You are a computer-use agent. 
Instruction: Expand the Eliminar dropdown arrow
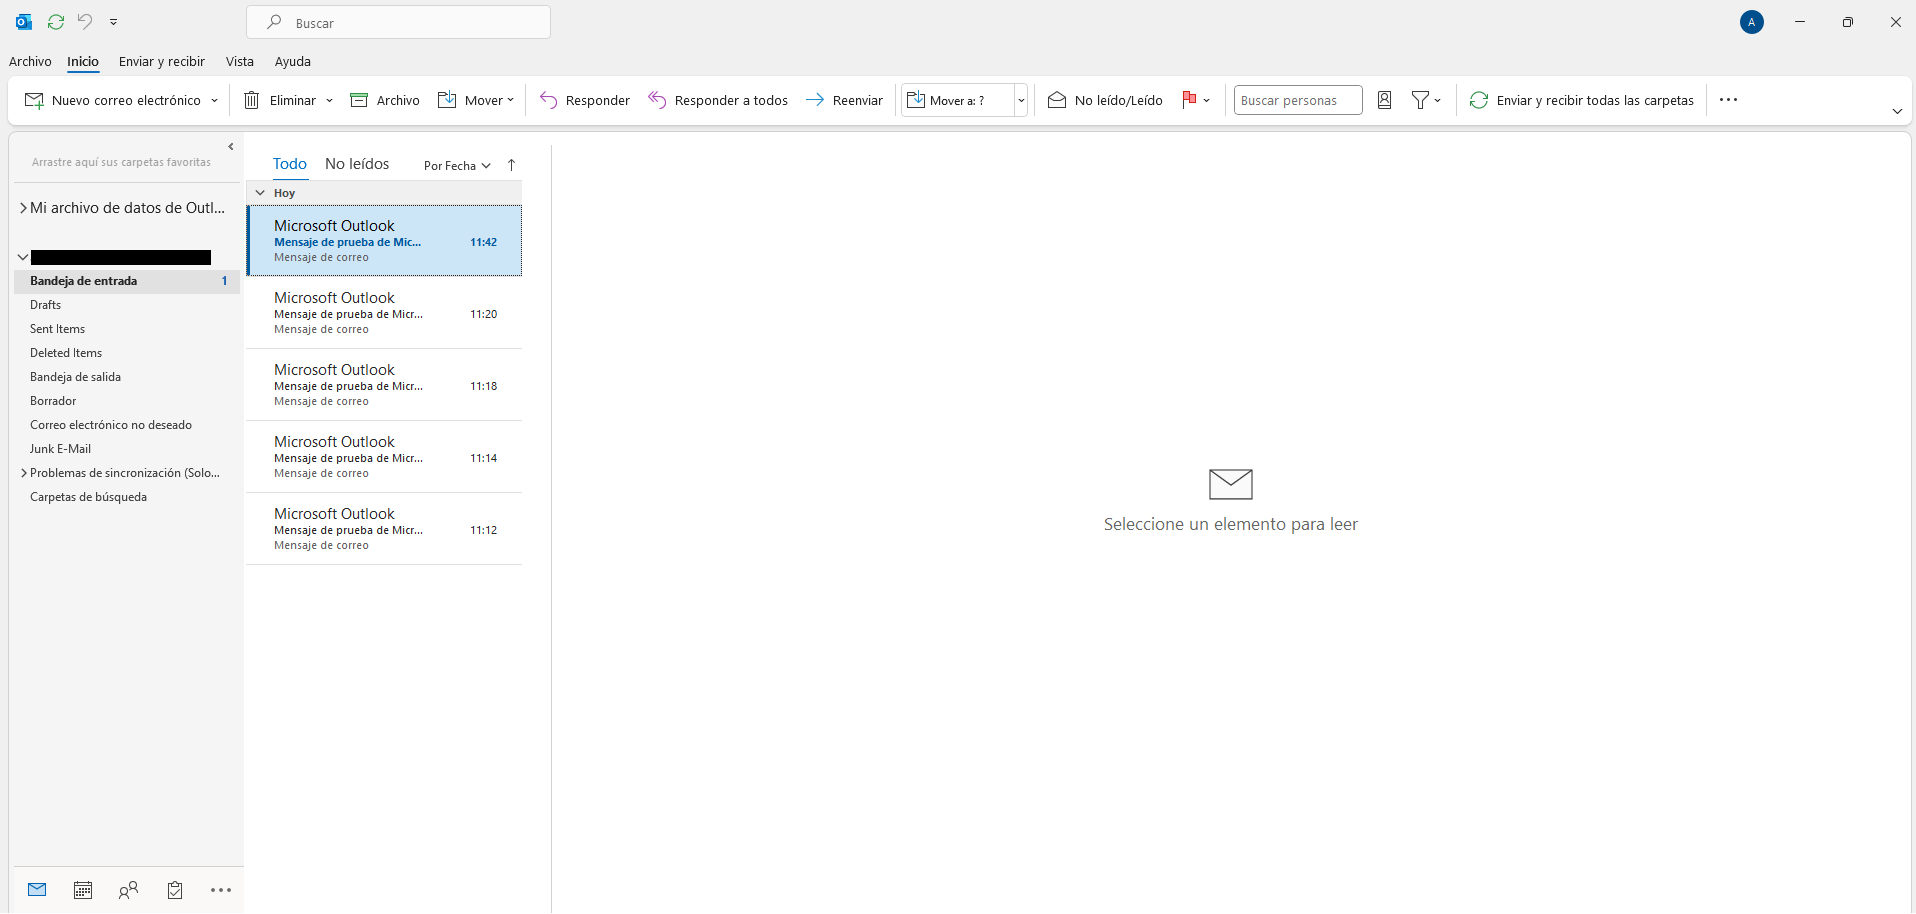(329, 100)
